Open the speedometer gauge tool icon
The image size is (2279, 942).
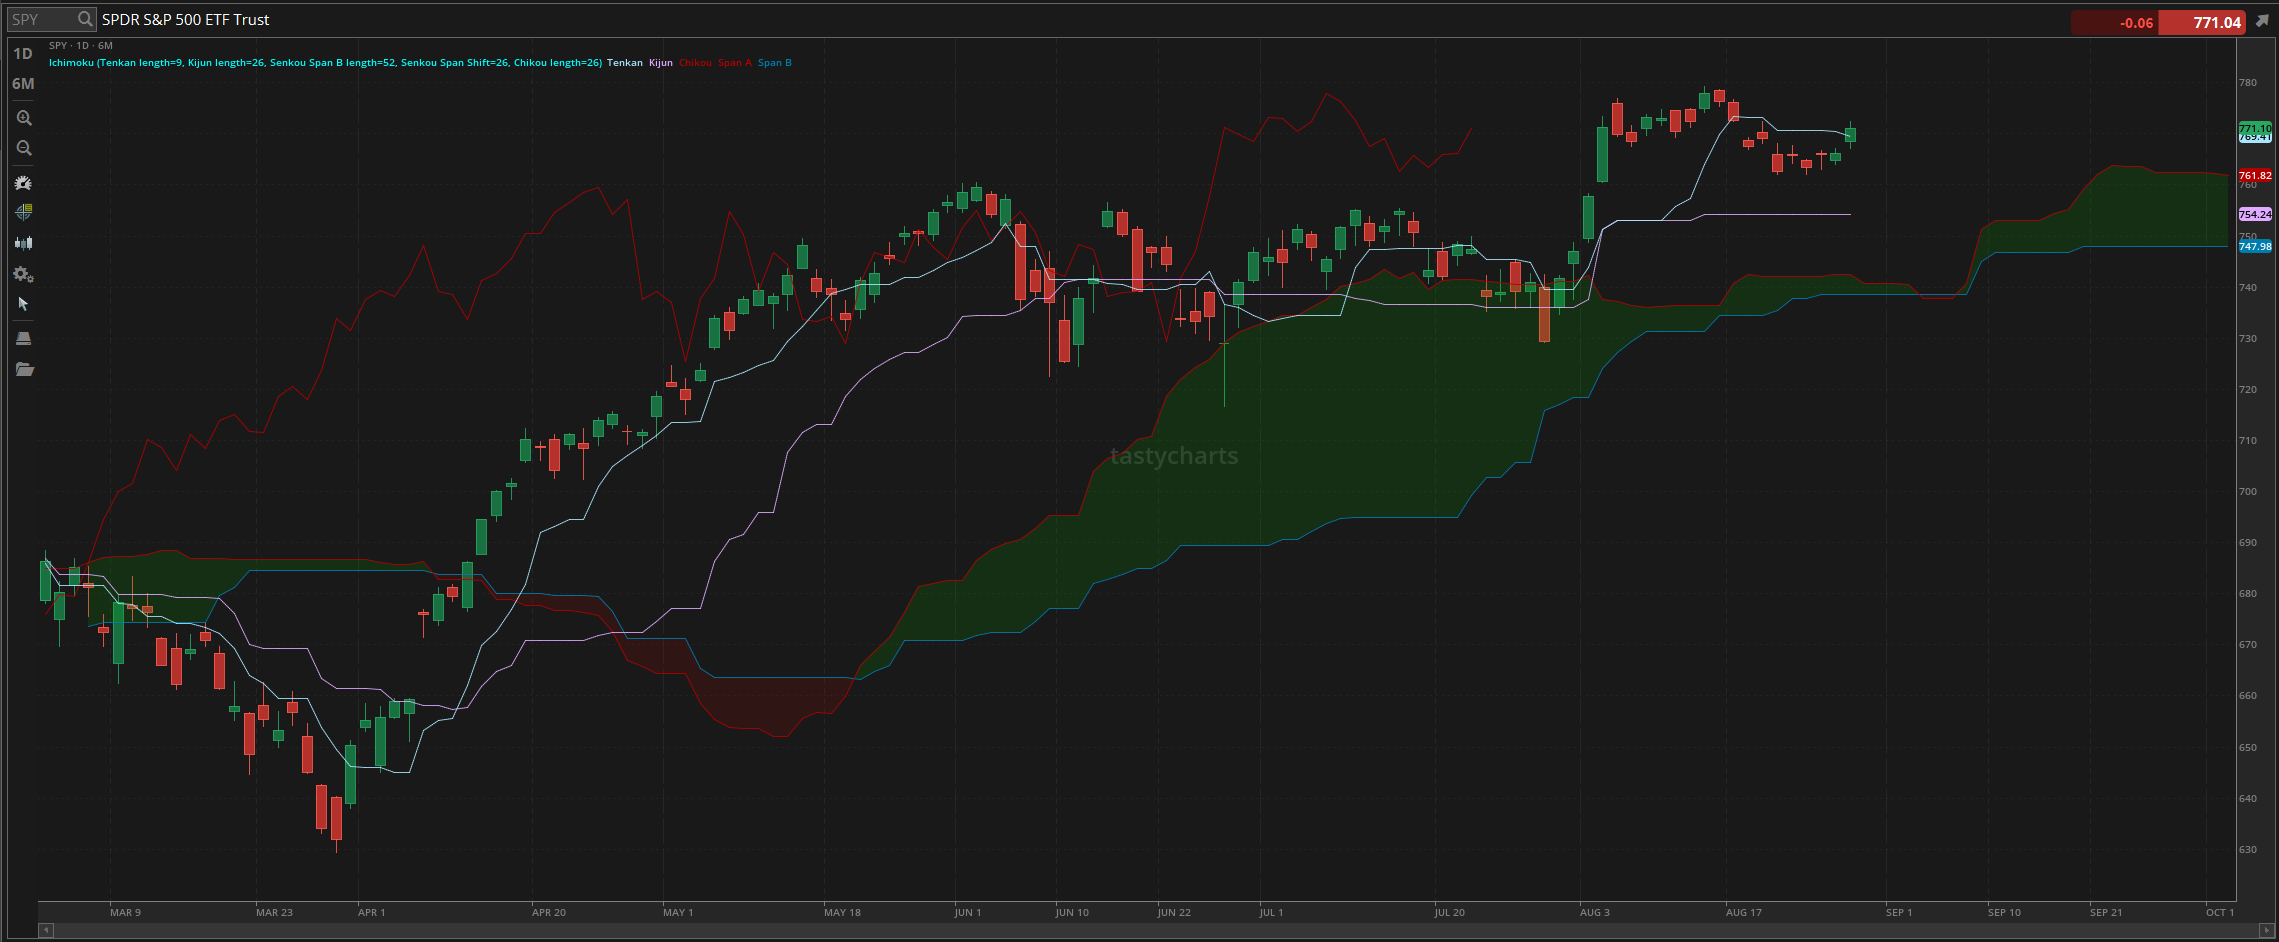pyautogui.click(x=24, y=183)
